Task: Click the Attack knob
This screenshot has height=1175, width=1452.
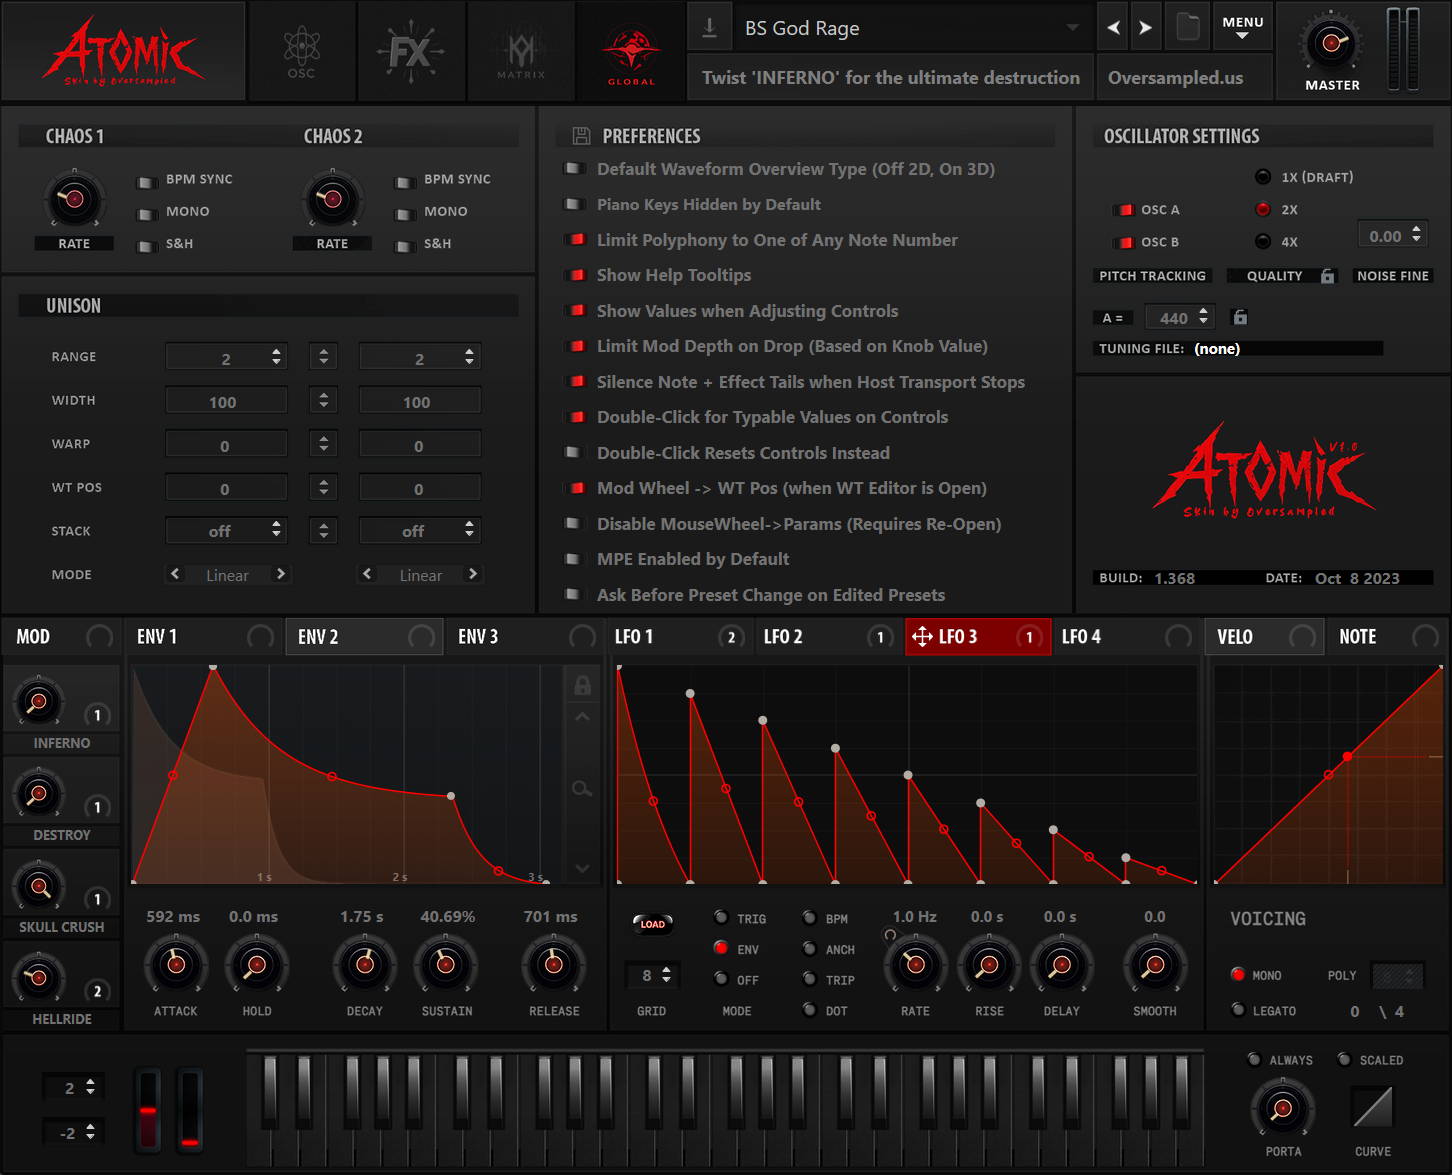Action: (x=176, y=965)
